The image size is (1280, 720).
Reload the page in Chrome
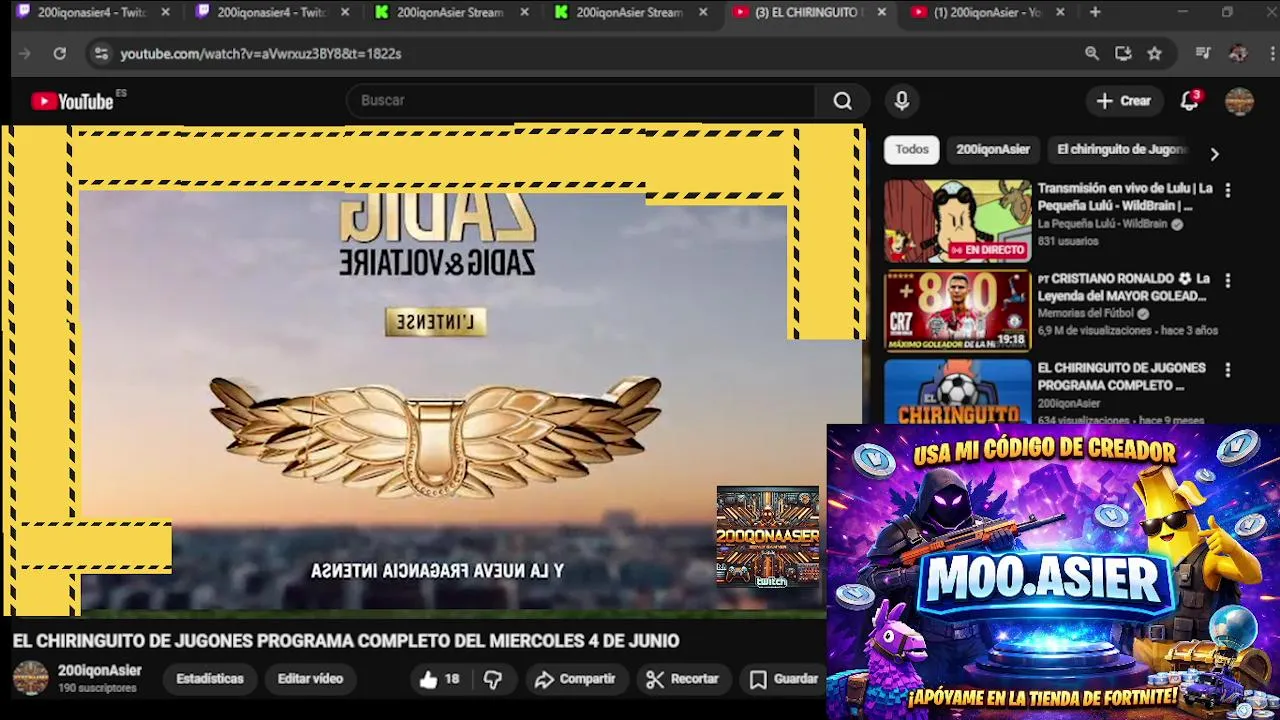[x=60, y=54]
